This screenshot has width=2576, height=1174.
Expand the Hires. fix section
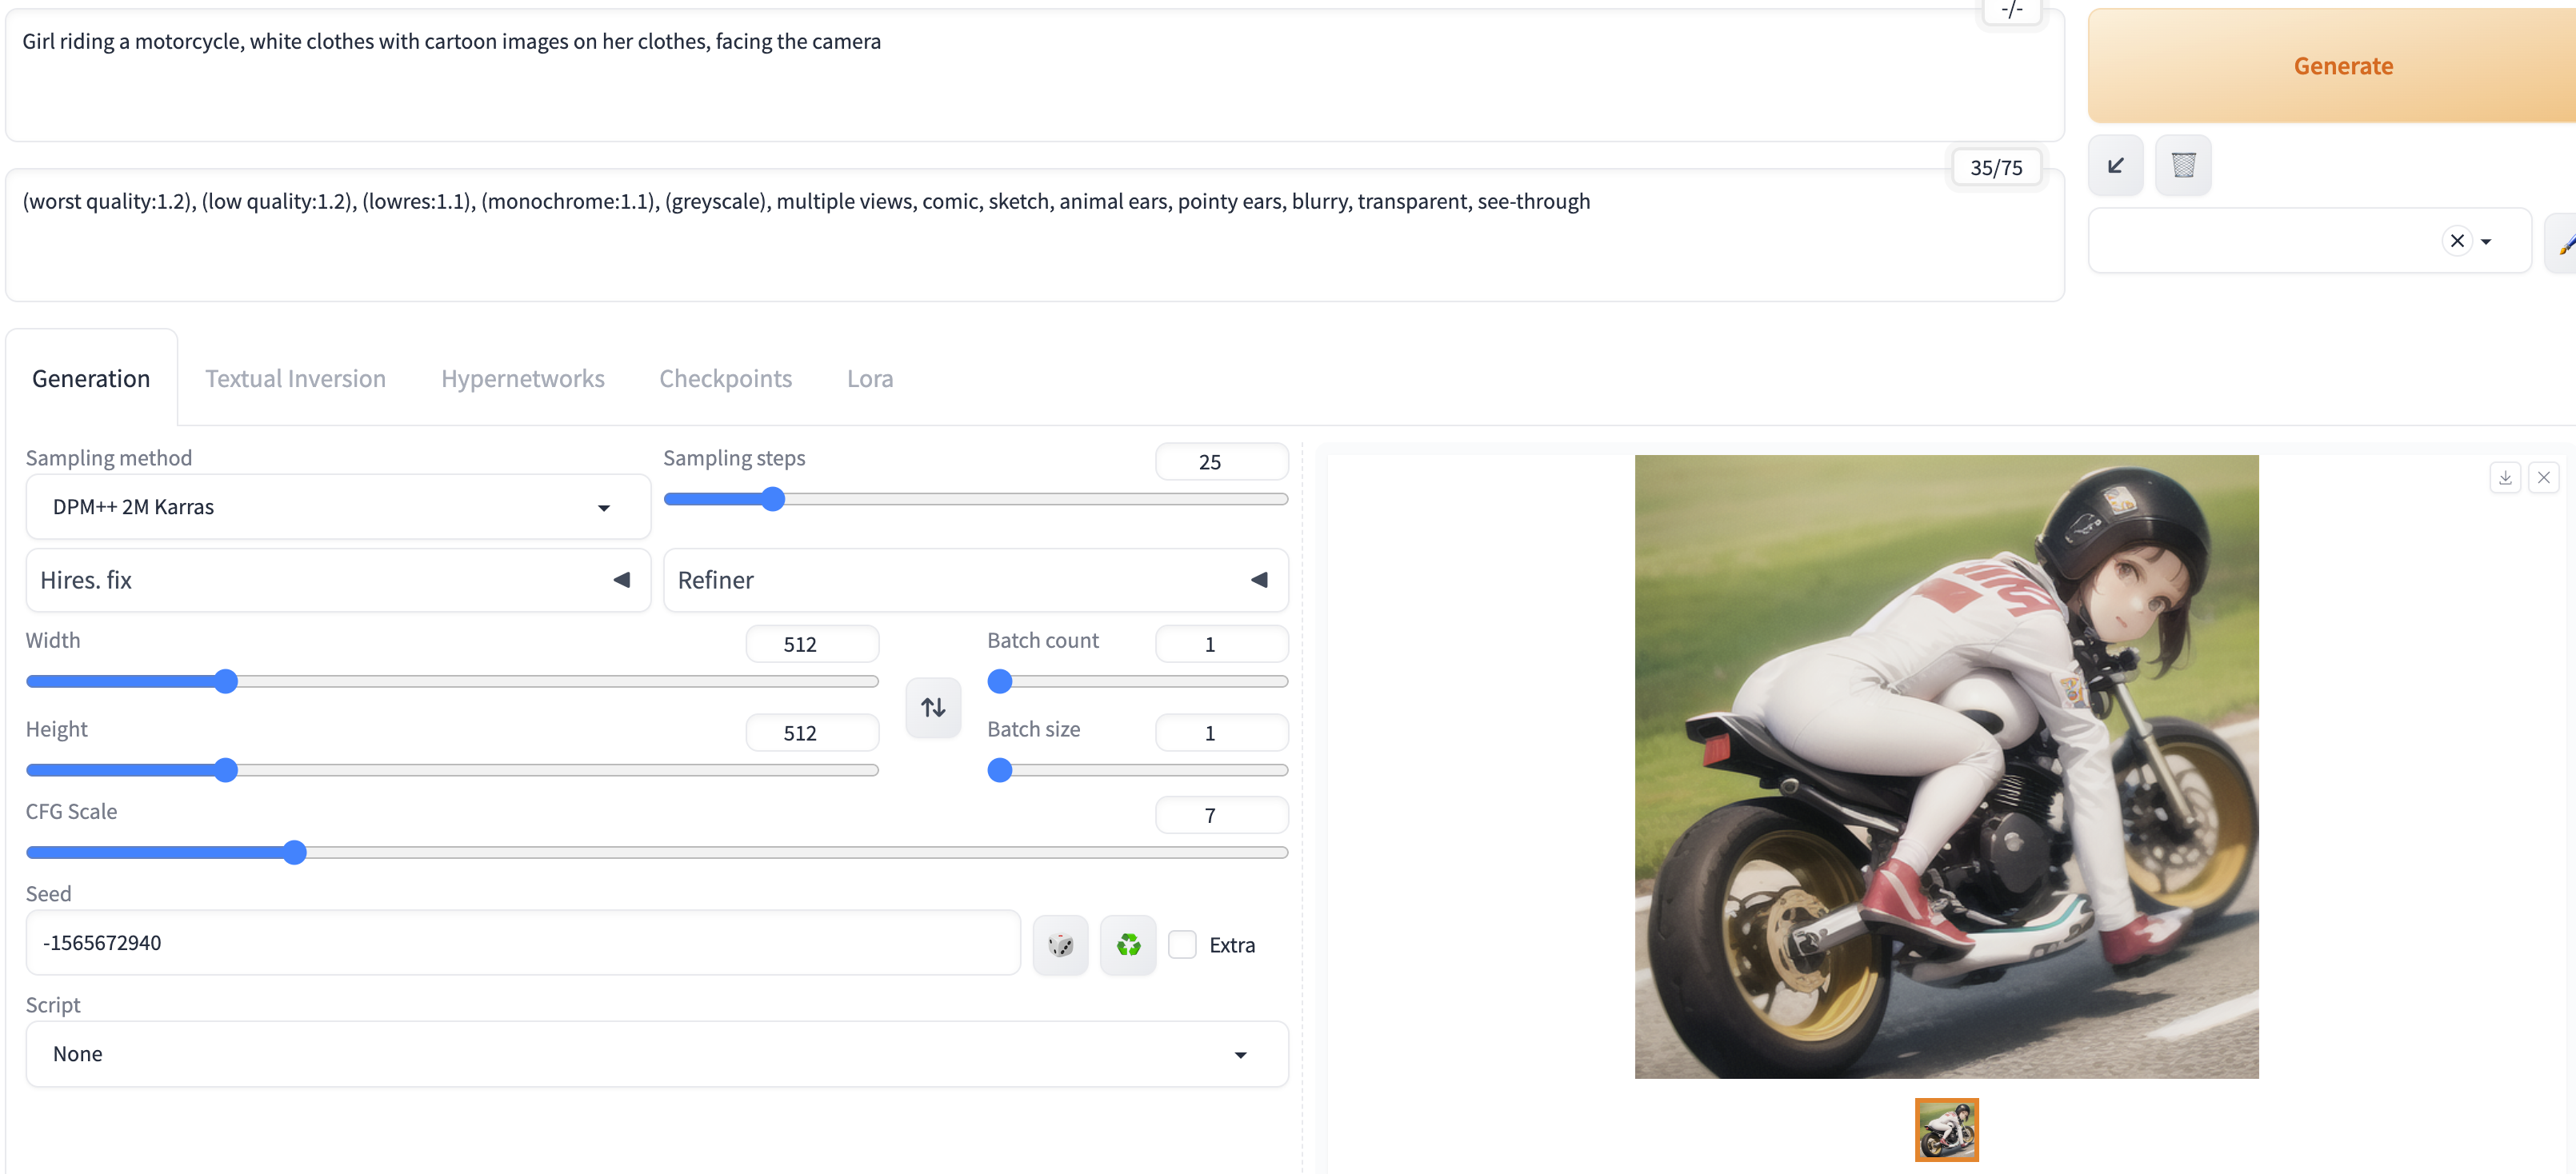pyautogui.click(x=338, y=580)
